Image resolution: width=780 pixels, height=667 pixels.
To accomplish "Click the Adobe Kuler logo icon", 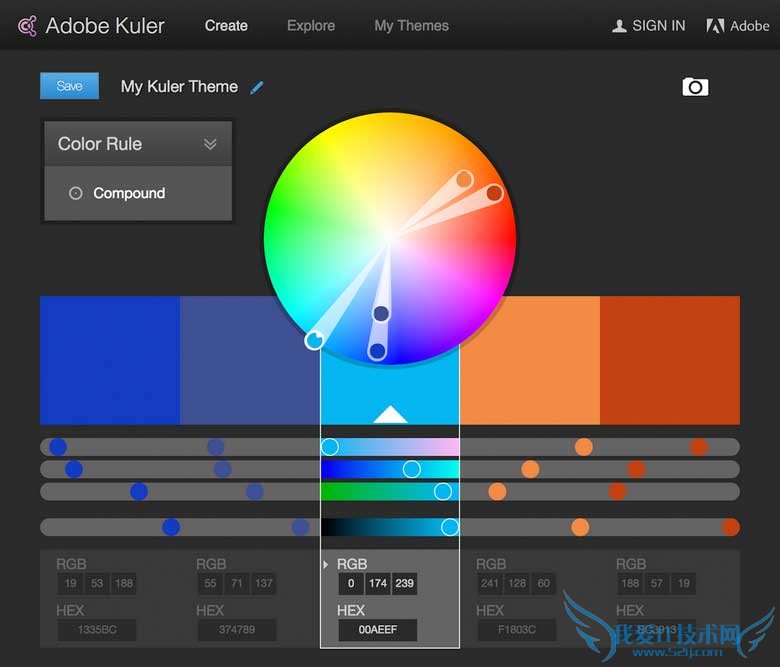I will pos(27,26).
